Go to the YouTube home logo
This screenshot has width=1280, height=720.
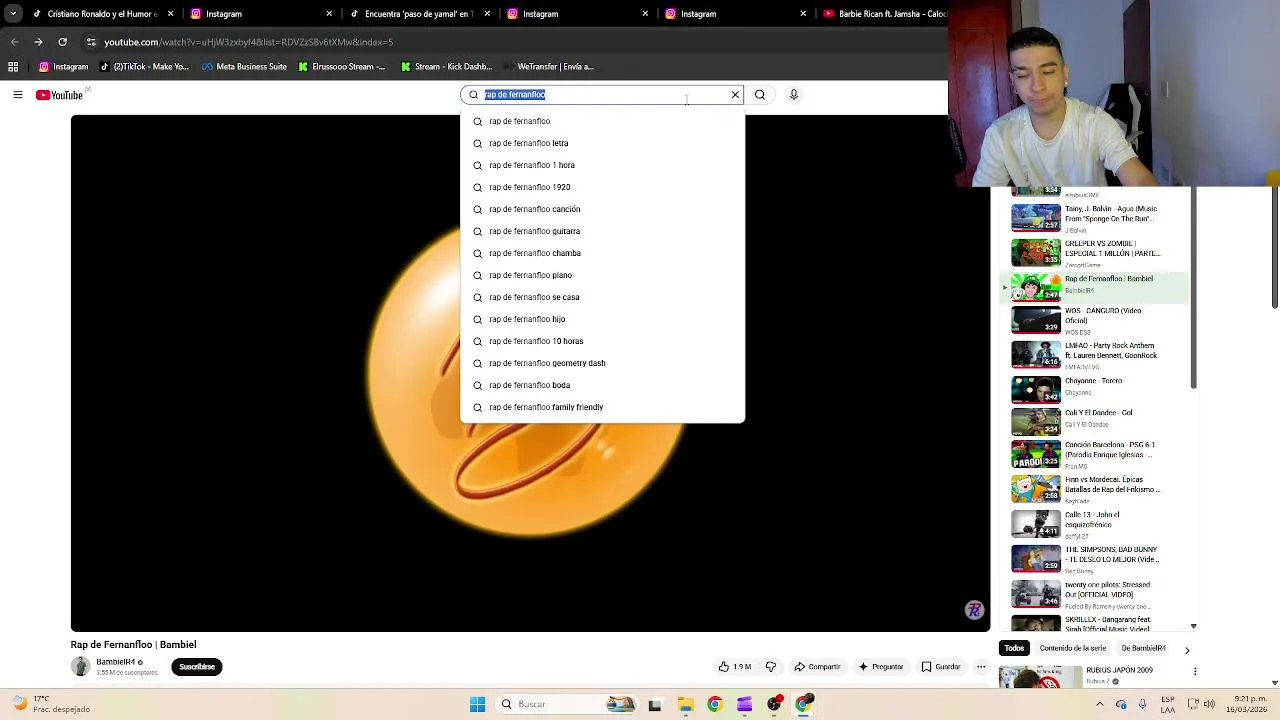pyautogui.click(x=60, y=95)
